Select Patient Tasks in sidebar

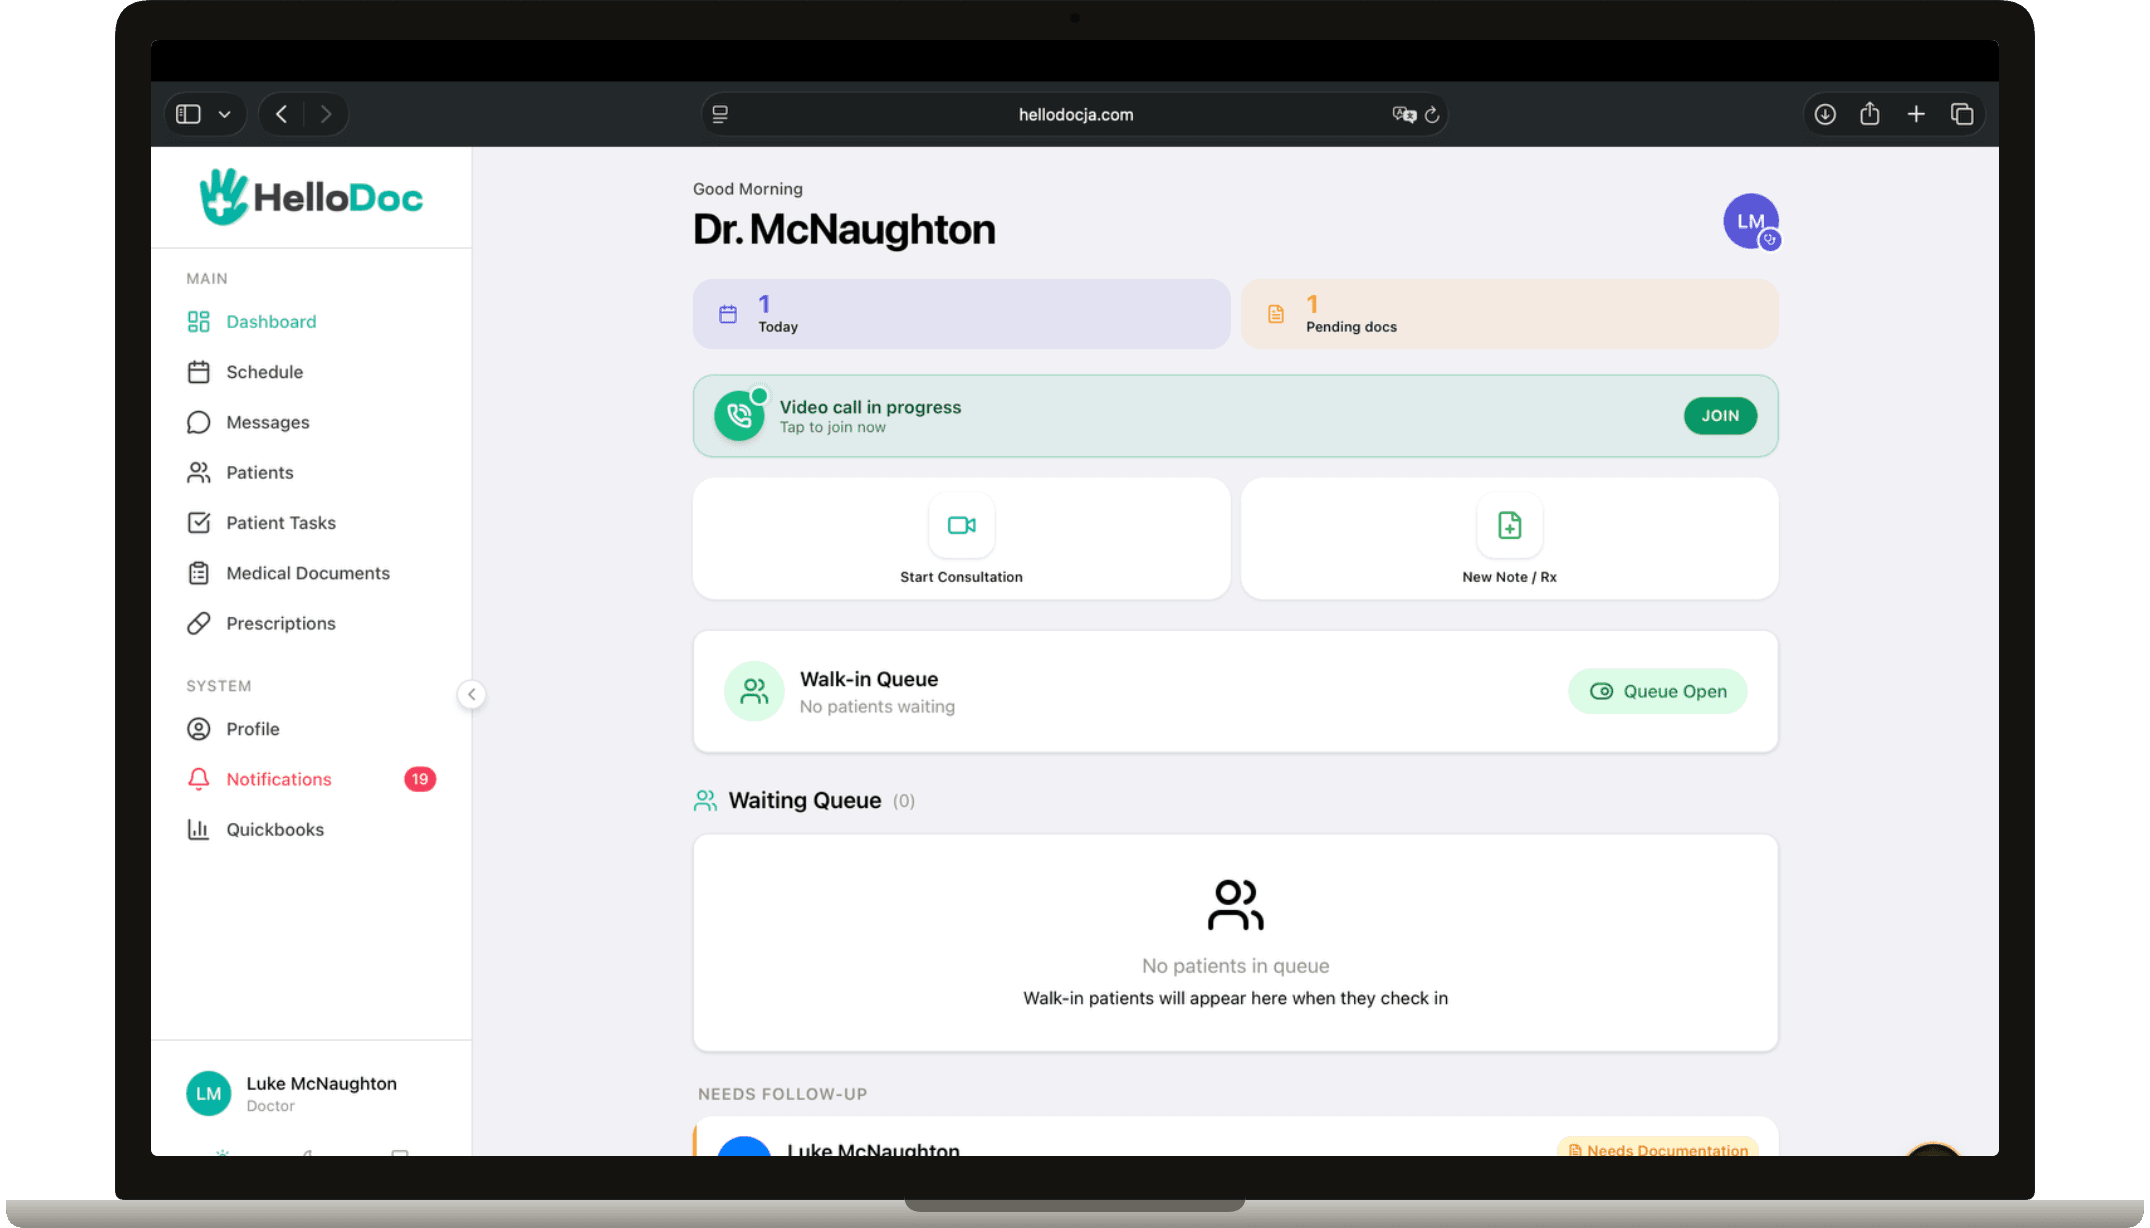click(311, 522)
